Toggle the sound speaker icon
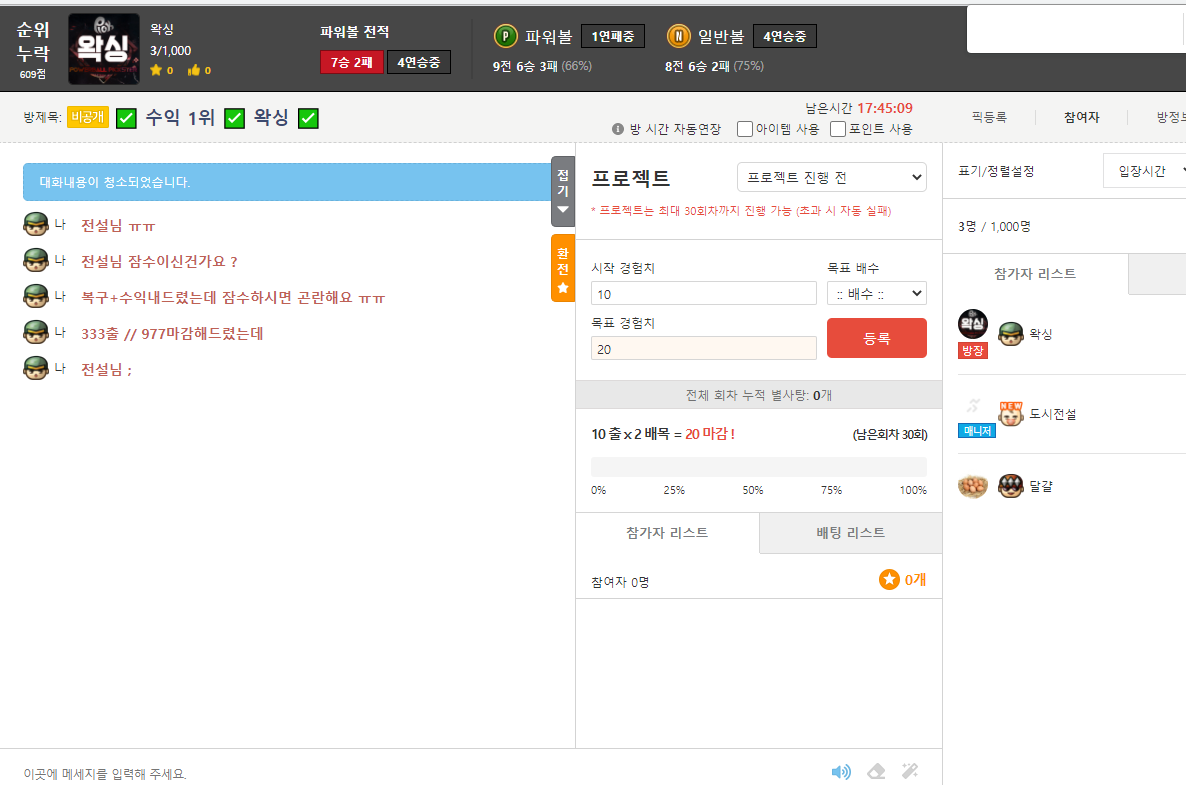This screenshot has width=1186, height=785. (x=841, y=771)
